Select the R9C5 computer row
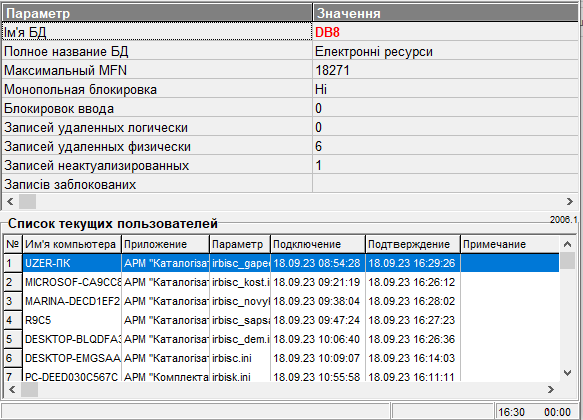583x420 pixels. [x=281, y=320]
